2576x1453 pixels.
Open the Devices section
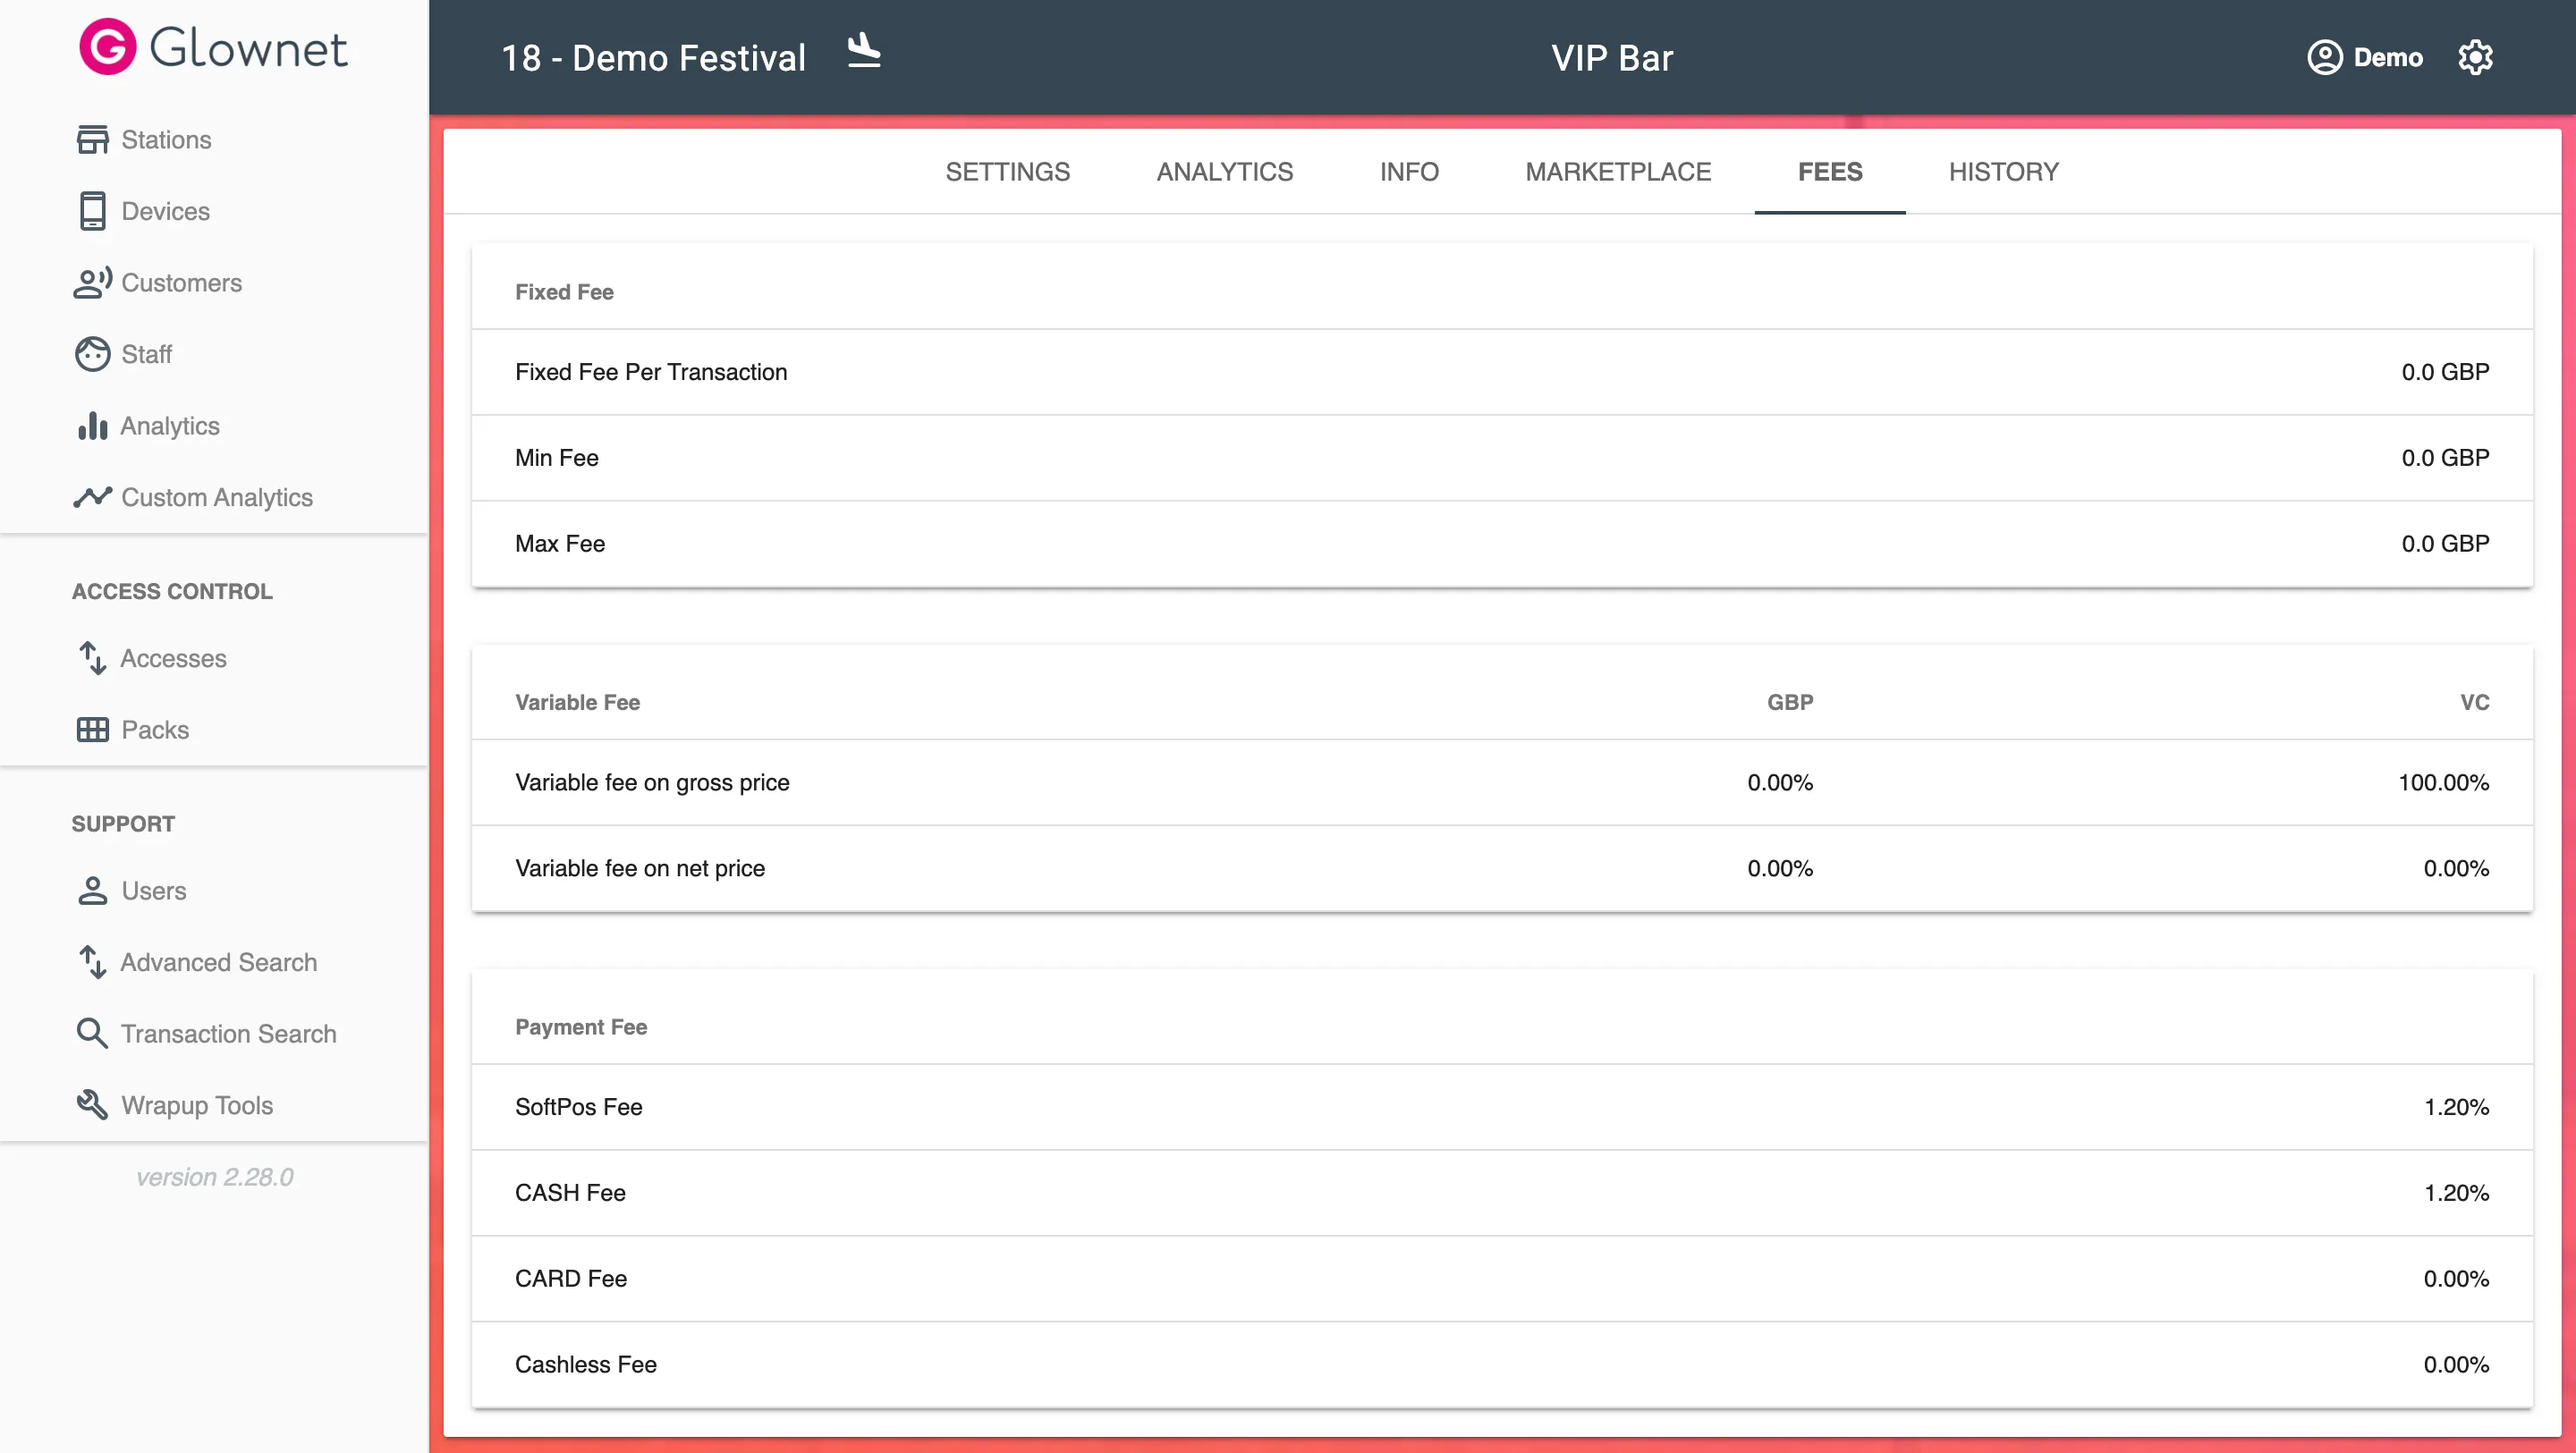point(165,211)
